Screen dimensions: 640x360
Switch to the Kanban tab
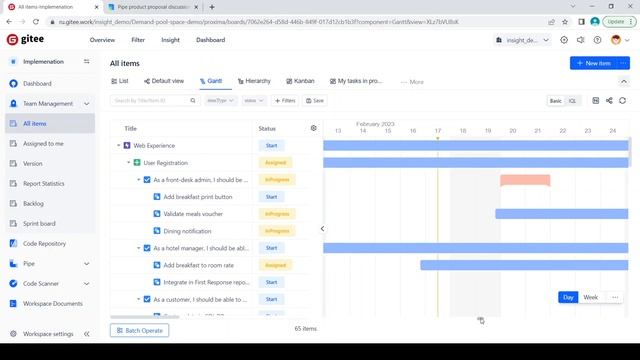(x=300, y=81)
